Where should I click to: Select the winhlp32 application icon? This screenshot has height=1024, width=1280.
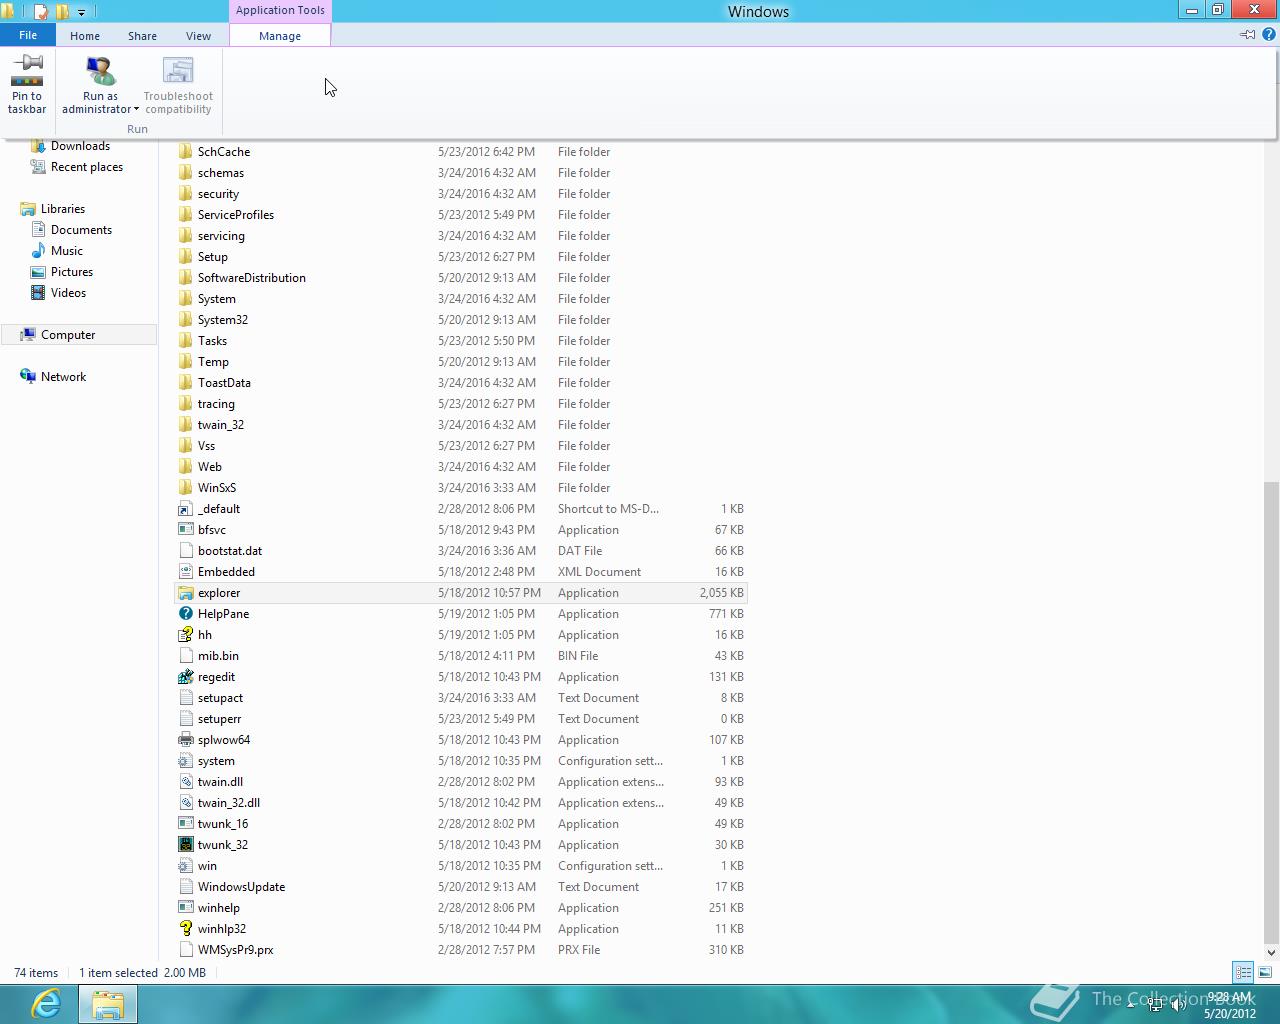pyautogui.click(x=186, y=929)
